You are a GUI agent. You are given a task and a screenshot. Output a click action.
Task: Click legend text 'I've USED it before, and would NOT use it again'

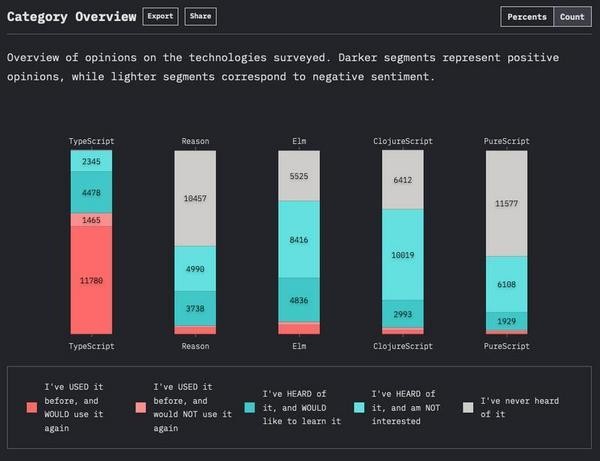point(192,407)
